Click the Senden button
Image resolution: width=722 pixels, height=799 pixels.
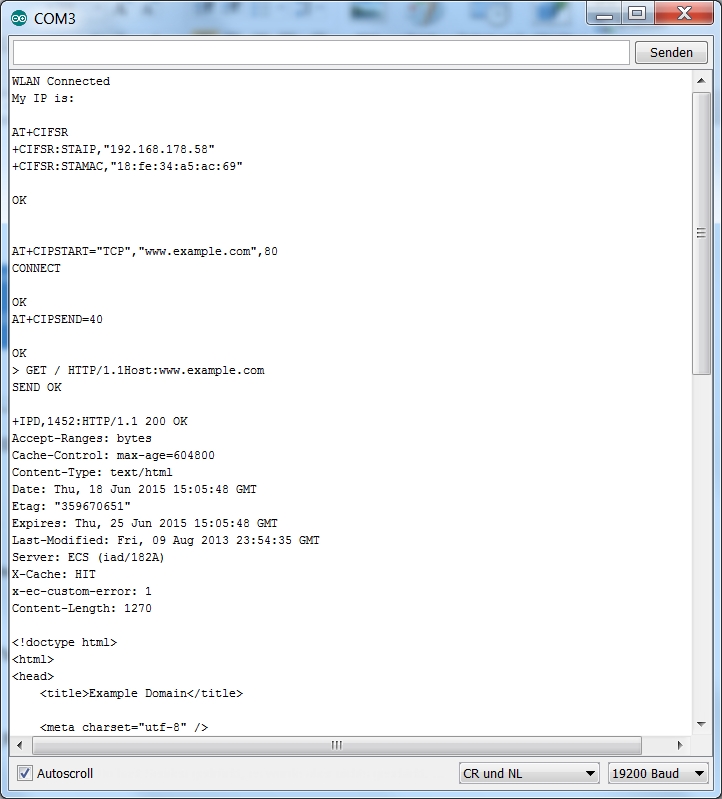pos(671,52)
